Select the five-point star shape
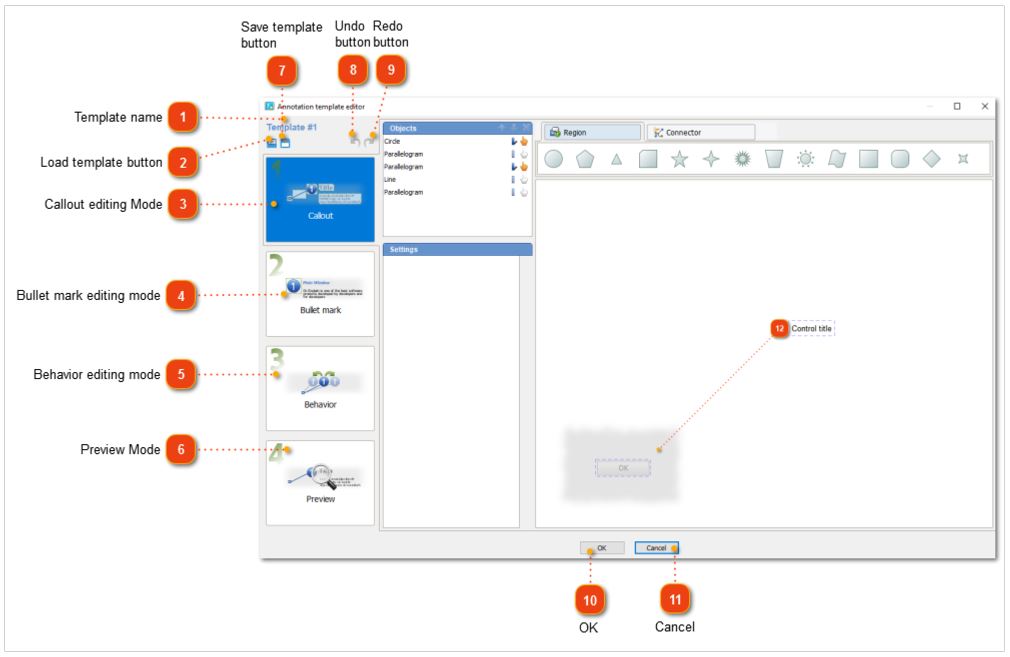 [680, 158]
